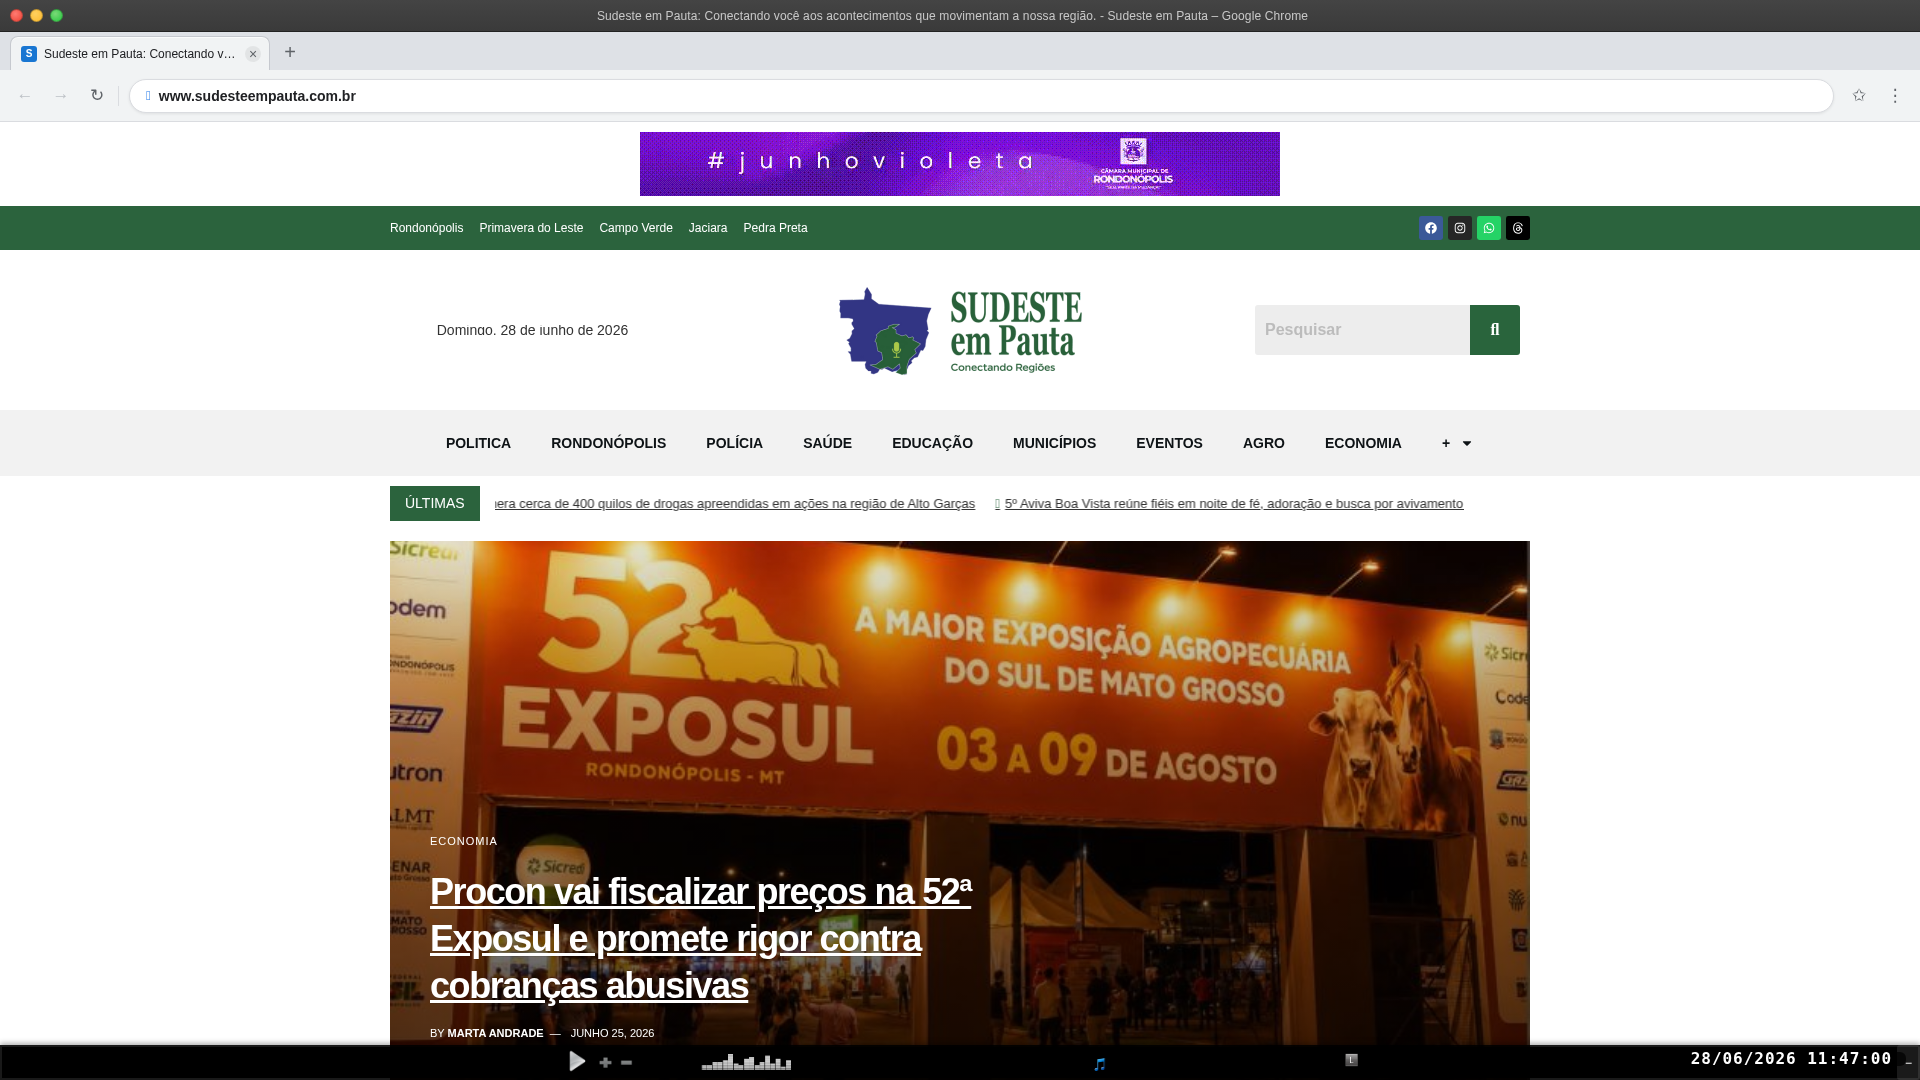
Task: Select the AGRO menu item
Action: [x=1264, y=443]
